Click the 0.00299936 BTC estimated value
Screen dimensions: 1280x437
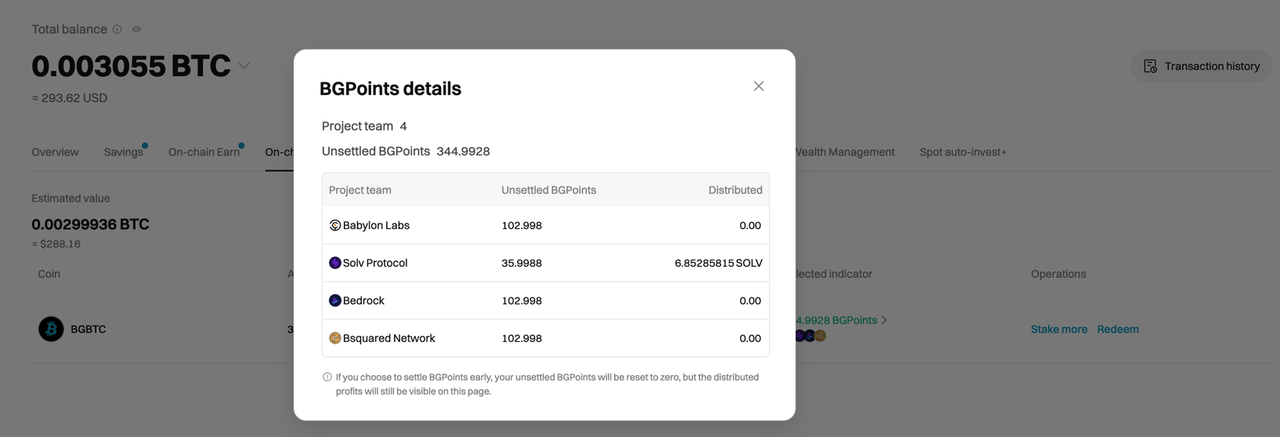(90, 224)
